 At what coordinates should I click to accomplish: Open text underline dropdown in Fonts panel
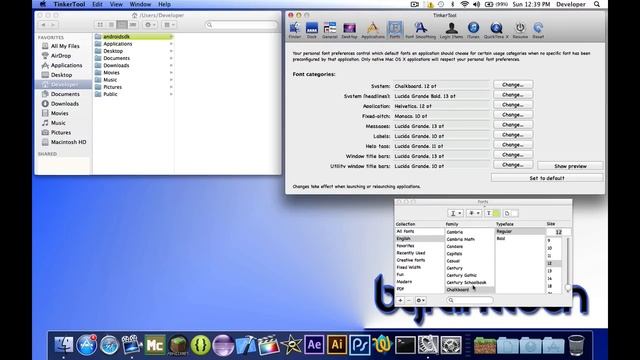(x=456, y=213)
